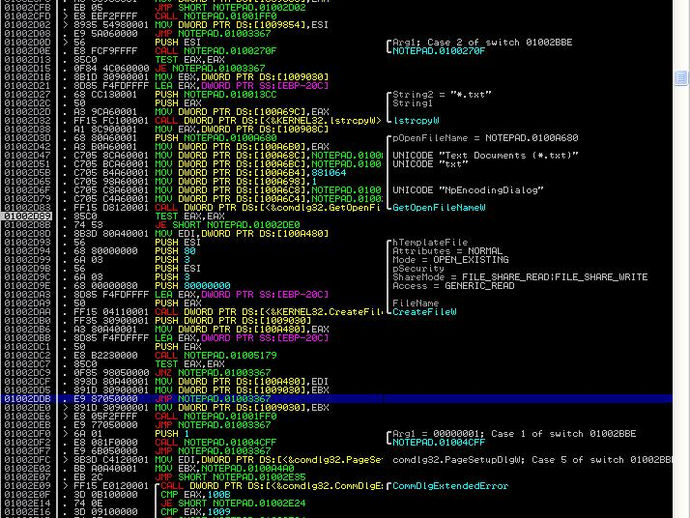Click the 'JE SHORT NOTEPAD.01002DE0' instruction
This screenshot has height=518, width=690.
coord(227,225)
